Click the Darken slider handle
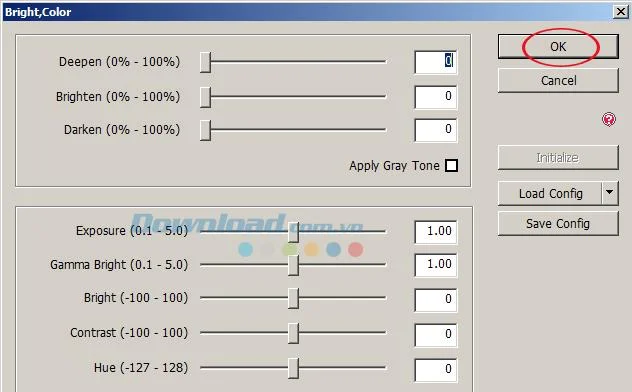 click(206, 130)
